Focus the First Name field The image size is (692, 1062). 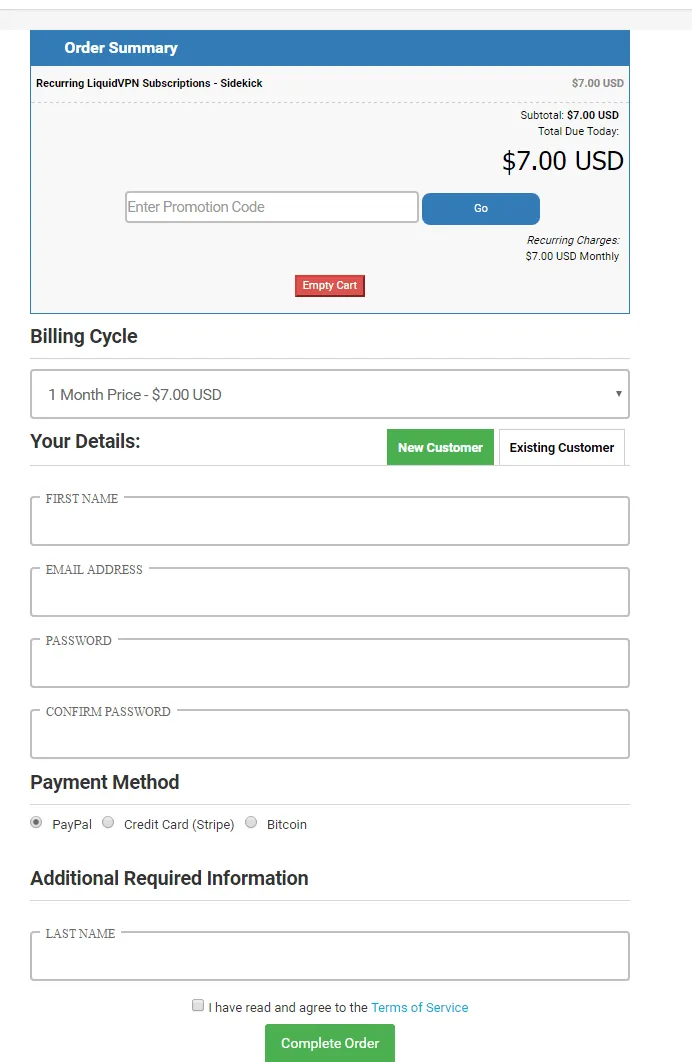click(x=330, y=523)
